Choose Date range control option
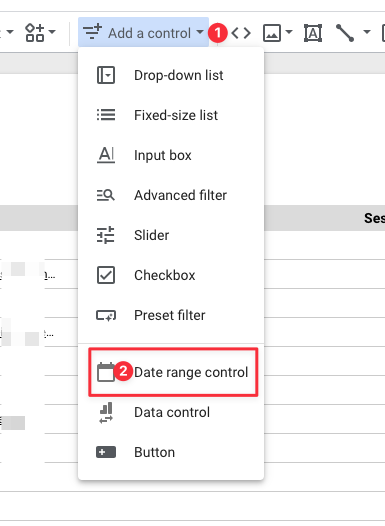Screen dimensions: 385x526 173,372
